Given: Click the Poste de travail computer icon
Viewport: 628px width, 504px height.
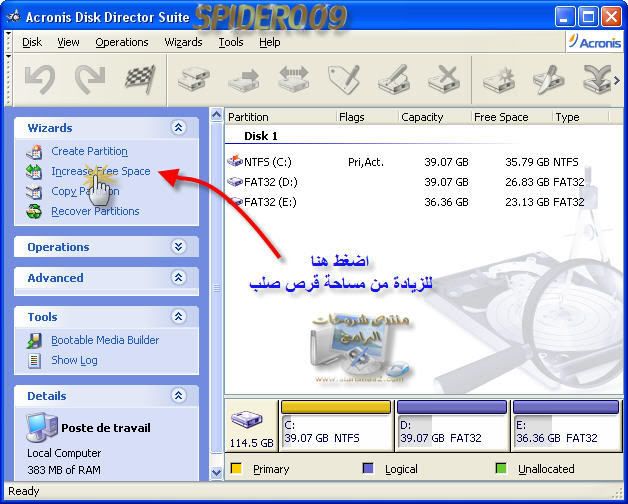Looking at the screenshot, I should point(42,428).
